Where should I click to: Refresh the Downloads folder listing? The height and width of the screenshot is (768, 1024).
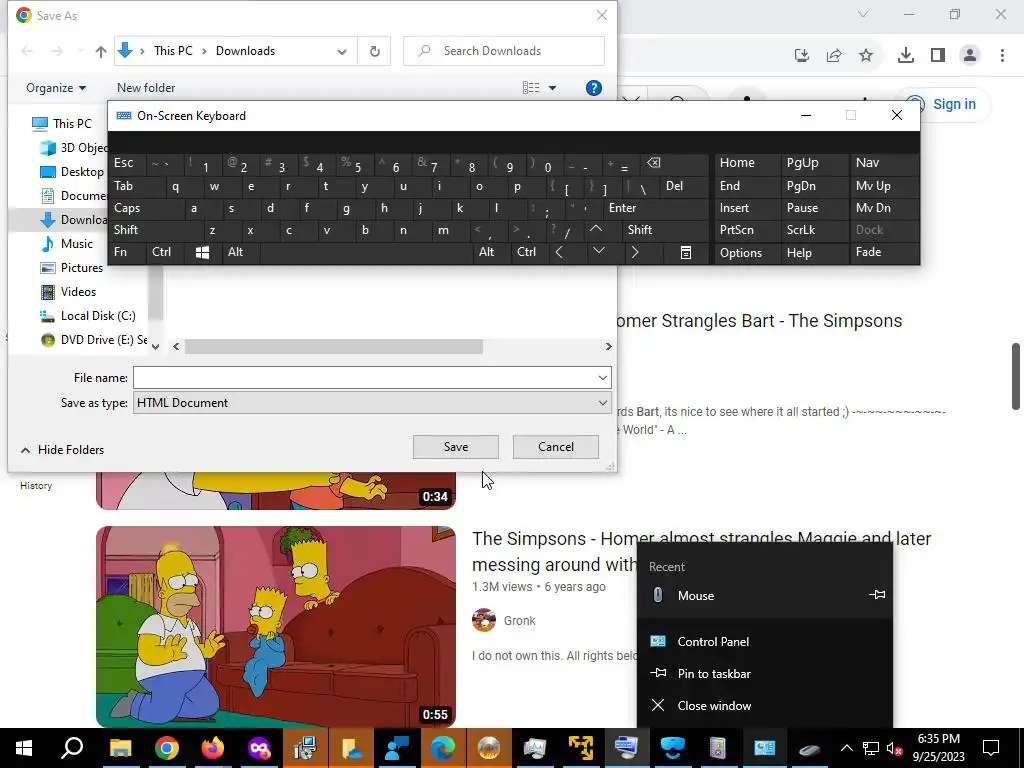(x=374, y=52)
